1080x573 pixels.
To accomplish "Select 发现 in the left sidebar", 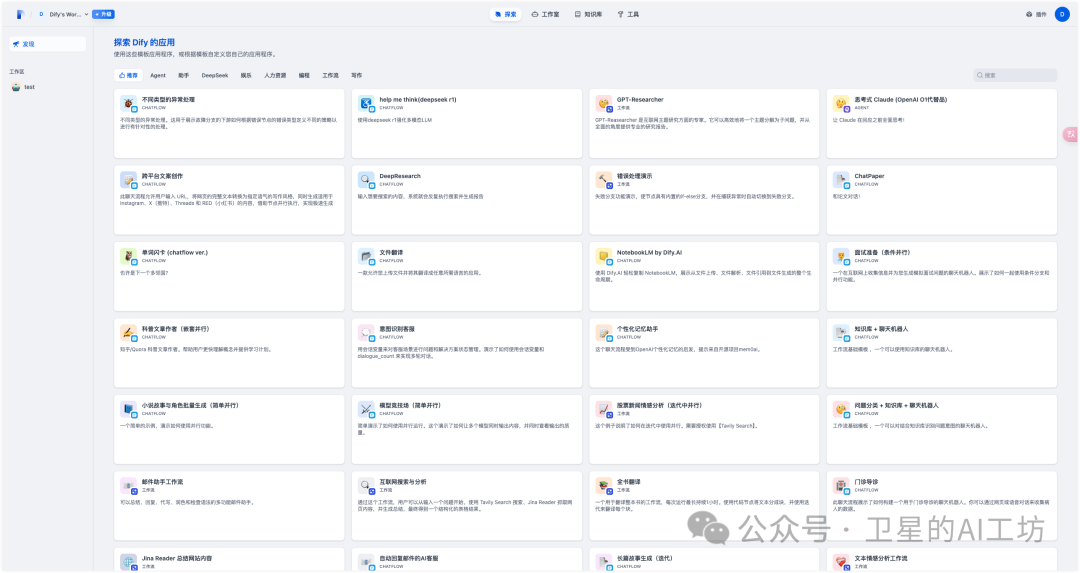I will click(x=48, y=44).
